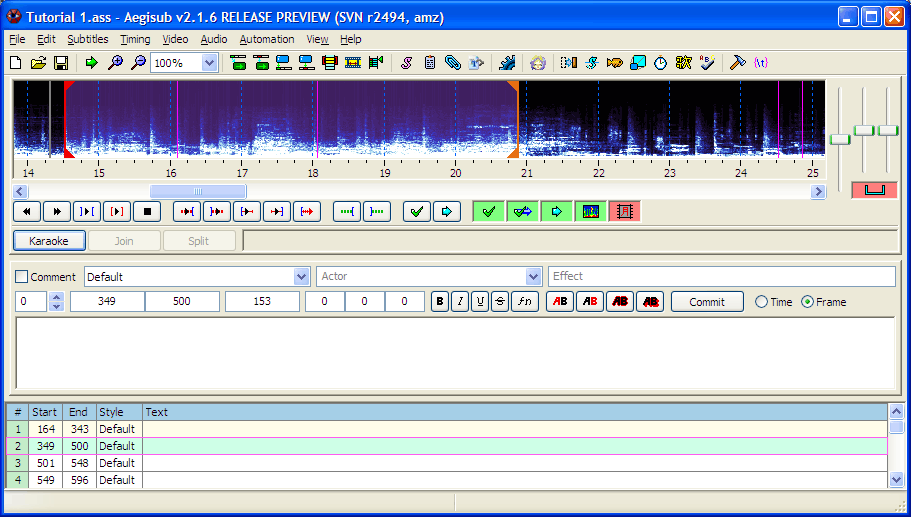The image size is (911, 517).
Task: Open the Styling Assistant icon
Action: tap(592, 63)
